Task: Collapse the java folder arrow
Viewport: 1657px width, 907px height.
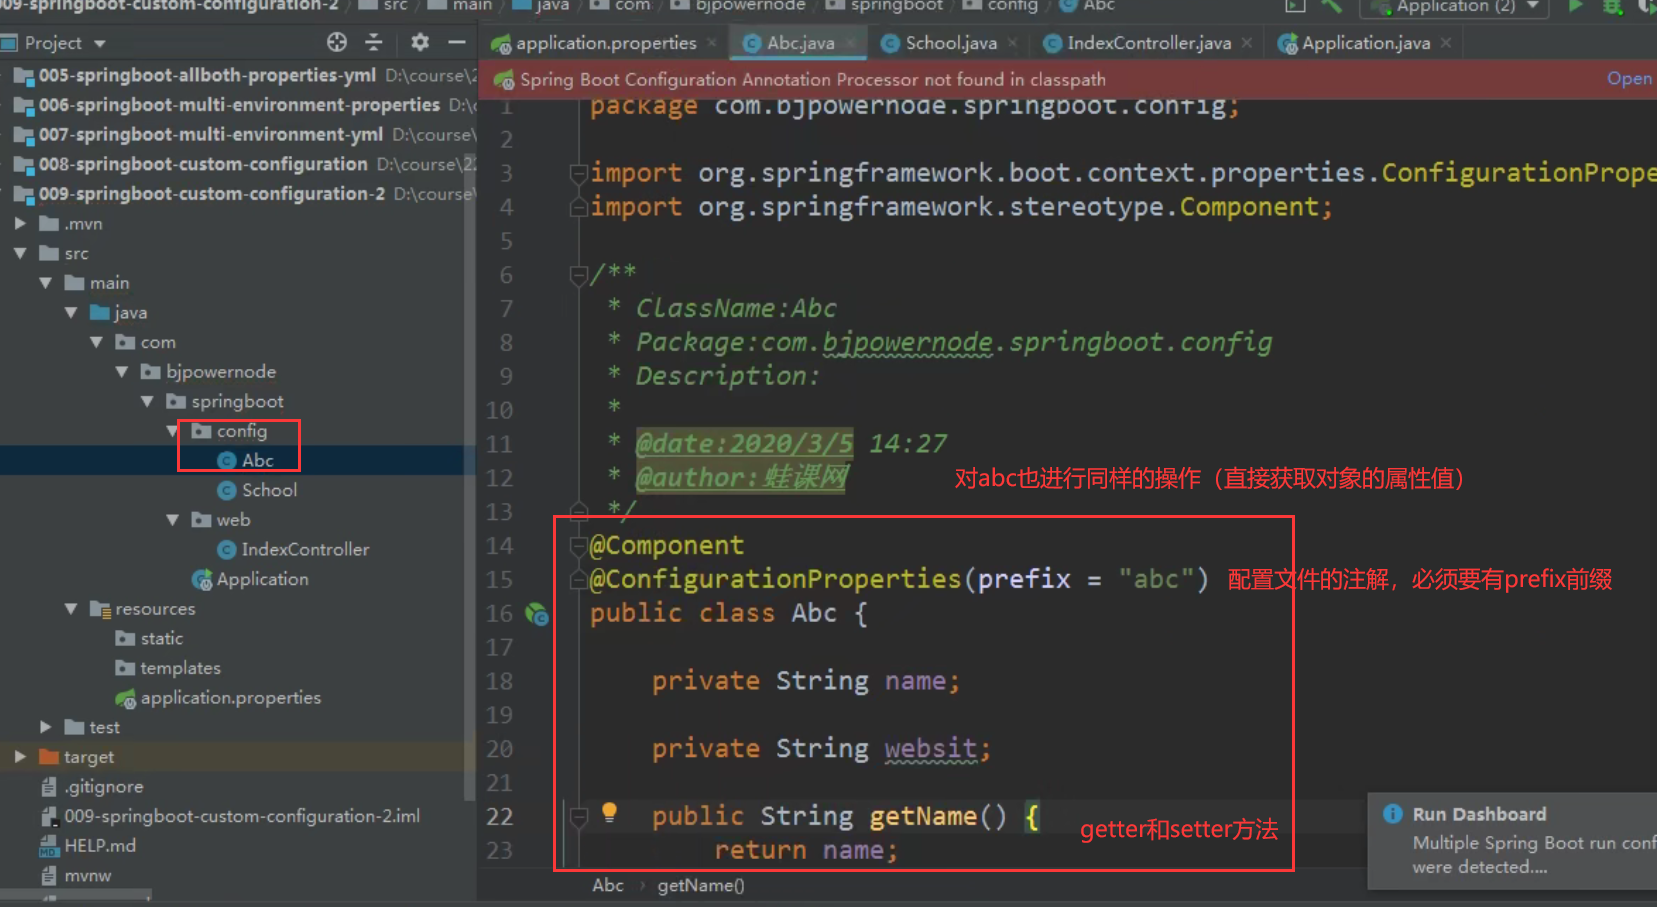Action: point(71,313)
